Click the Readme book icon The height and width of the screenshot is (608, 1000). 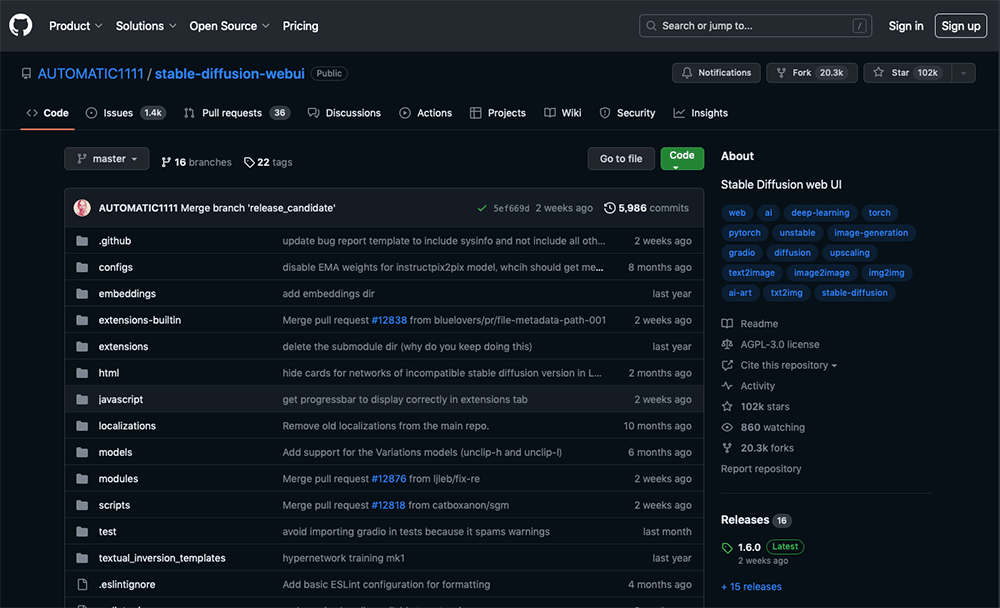coord(727,323)
